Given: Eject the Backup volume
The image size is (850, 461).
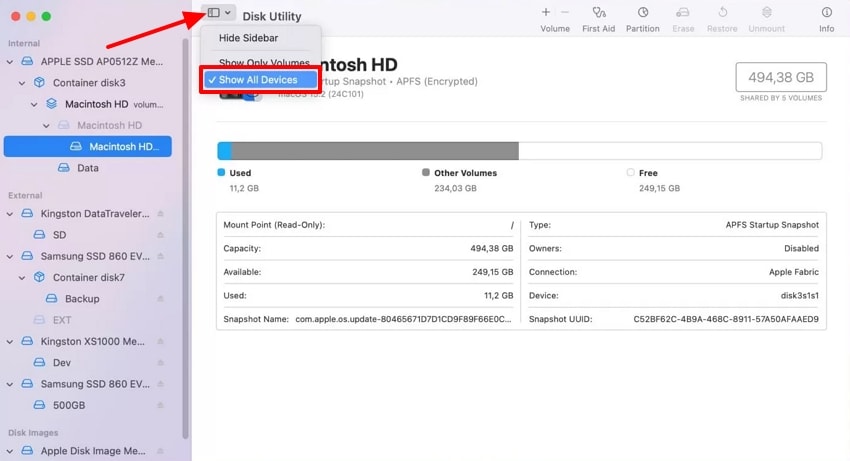Looking at the screenshot, I should [160, 298].
